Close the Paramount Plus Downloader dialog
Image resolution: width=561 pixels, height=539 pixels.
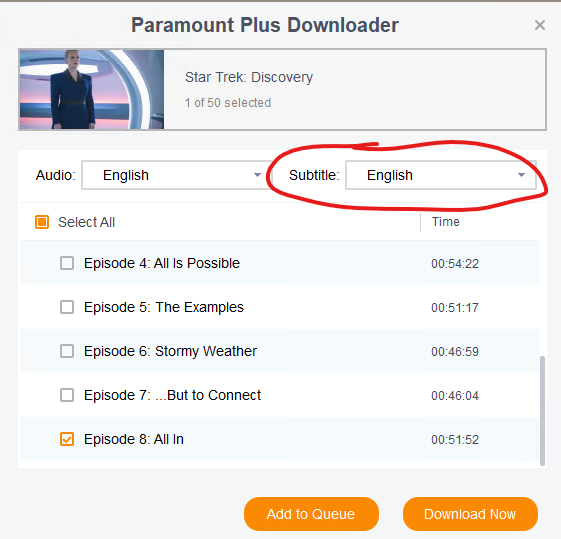[x=540, y=25]
